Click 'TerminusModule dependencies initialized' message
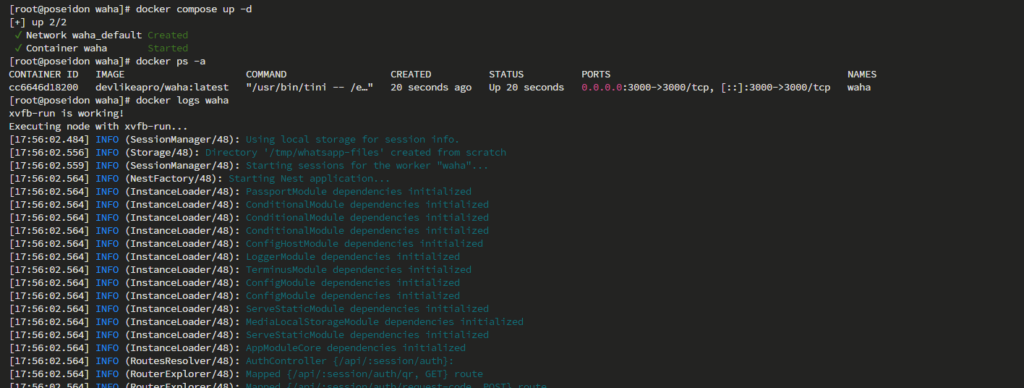Image resolution: width=1024 pixels, height=388 pixels. click(x=359, y=270)
